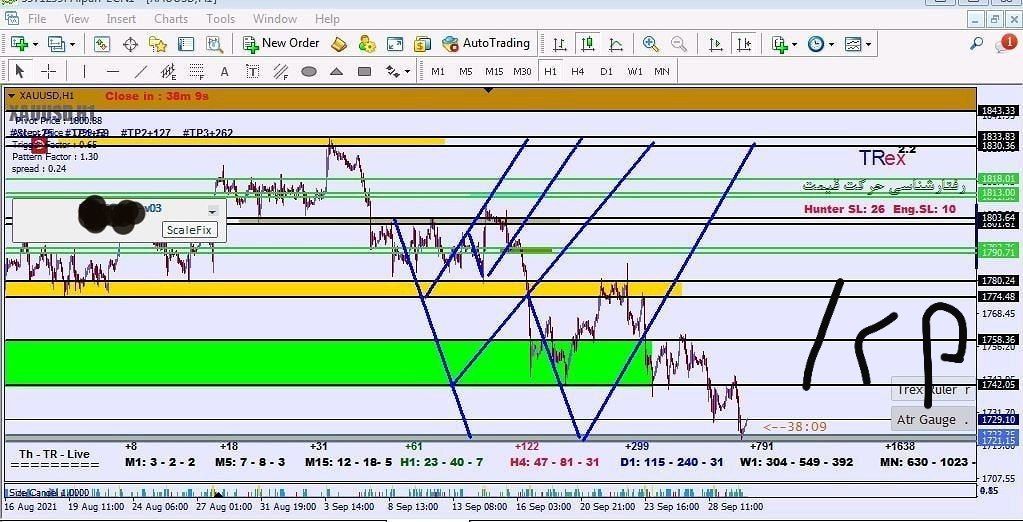Click the Atr Gauge button

pyautogui.click(x=933, y=419)
